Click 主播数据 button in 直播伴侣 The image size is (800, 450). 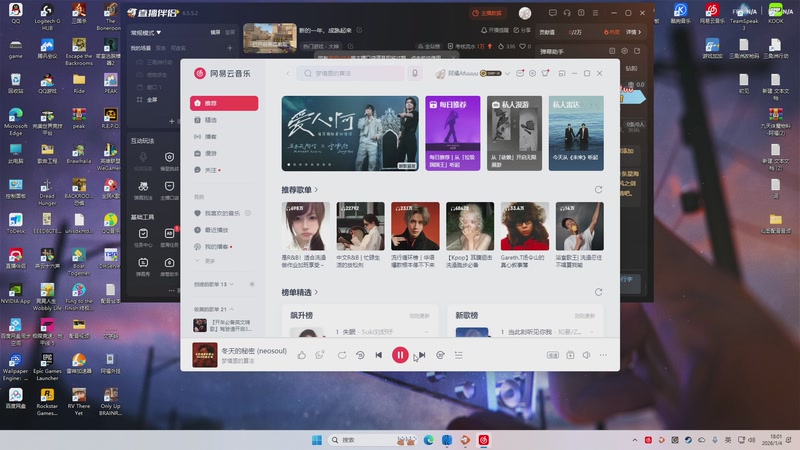tap(487, 13)
